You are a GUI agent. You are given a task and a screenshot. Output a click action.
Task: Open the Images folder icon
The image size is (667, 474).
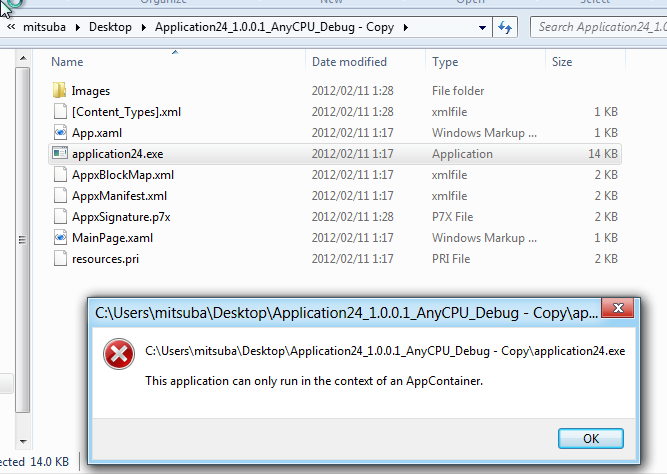click(x=60, y=90)
